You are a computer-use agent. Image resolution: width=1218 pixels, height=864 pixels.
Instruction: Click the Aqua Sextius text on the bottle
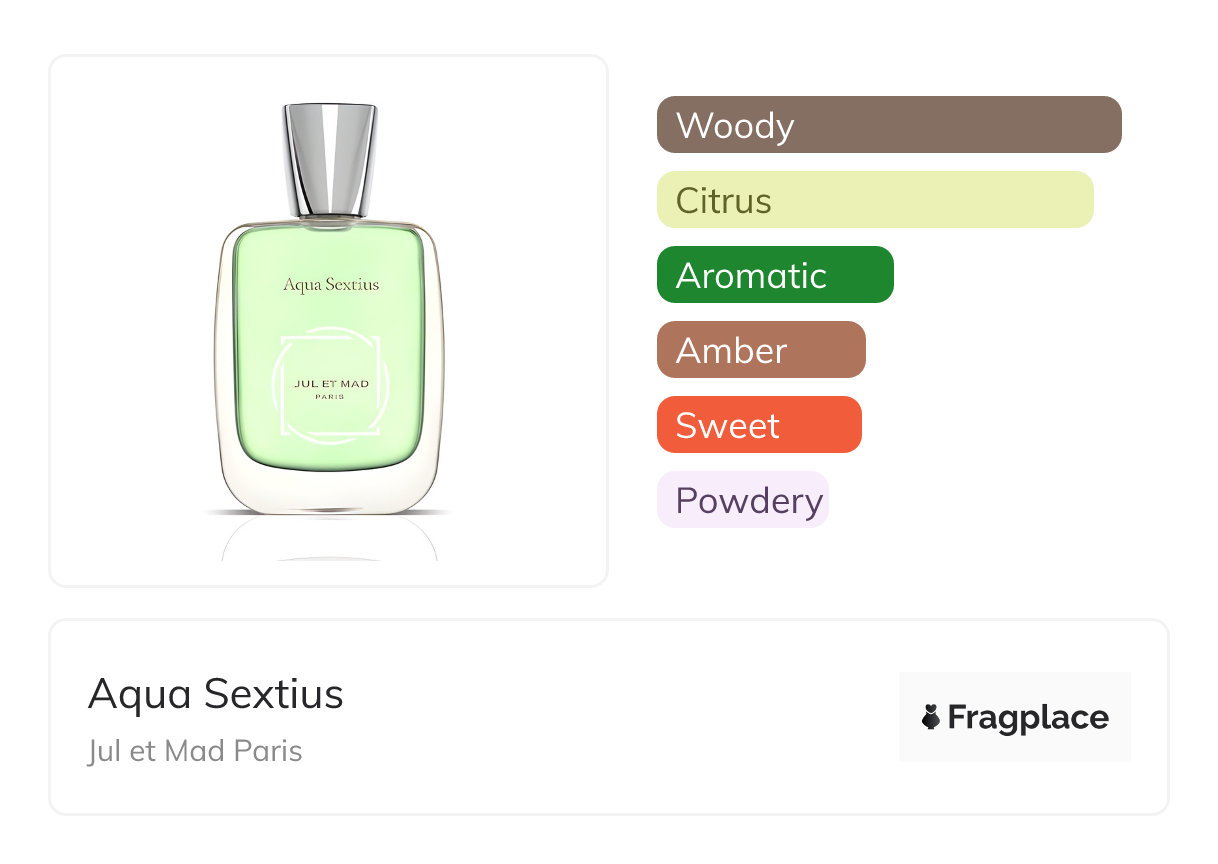(331, 285)
